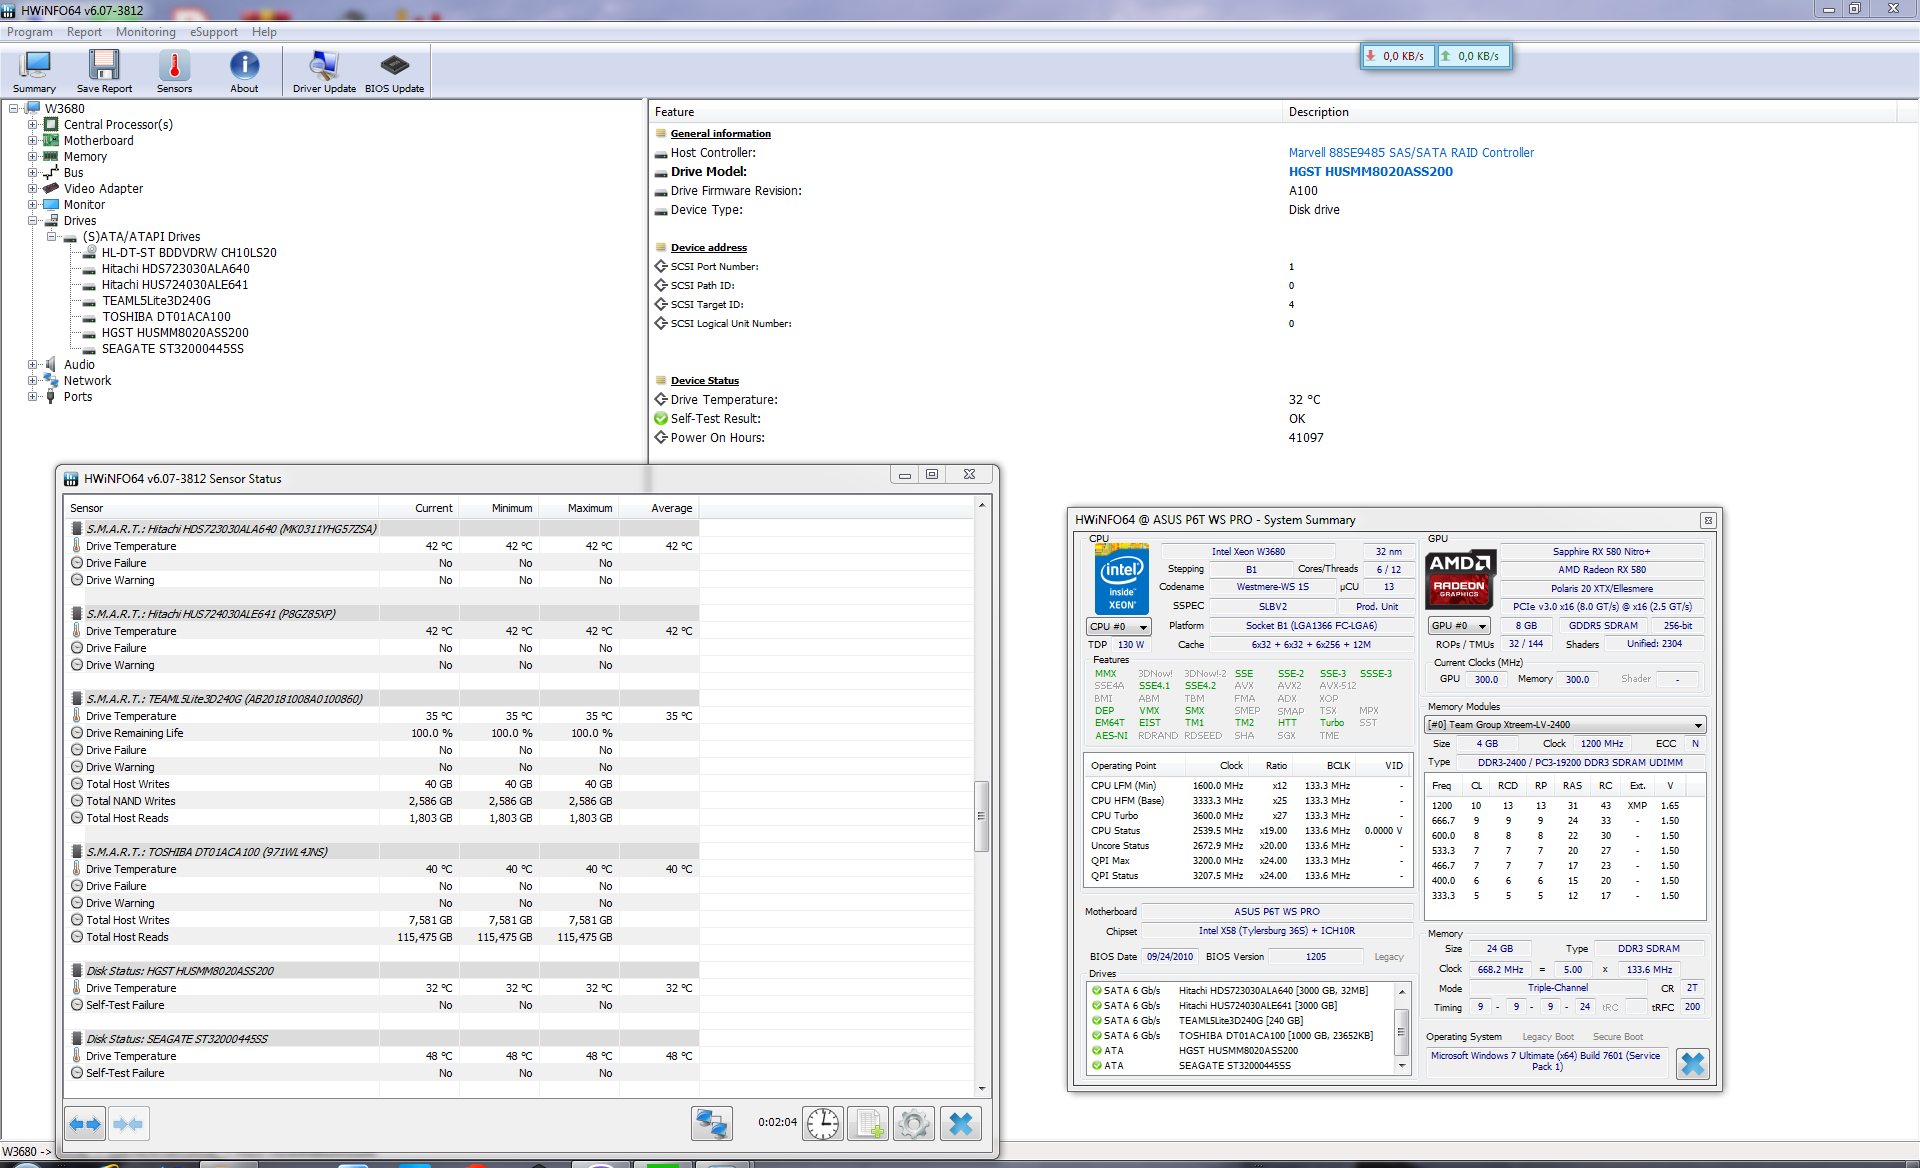Click the AMD Radeon Graphics logo
This screenshot has height=1168, width=1920.
point(1459,580)
